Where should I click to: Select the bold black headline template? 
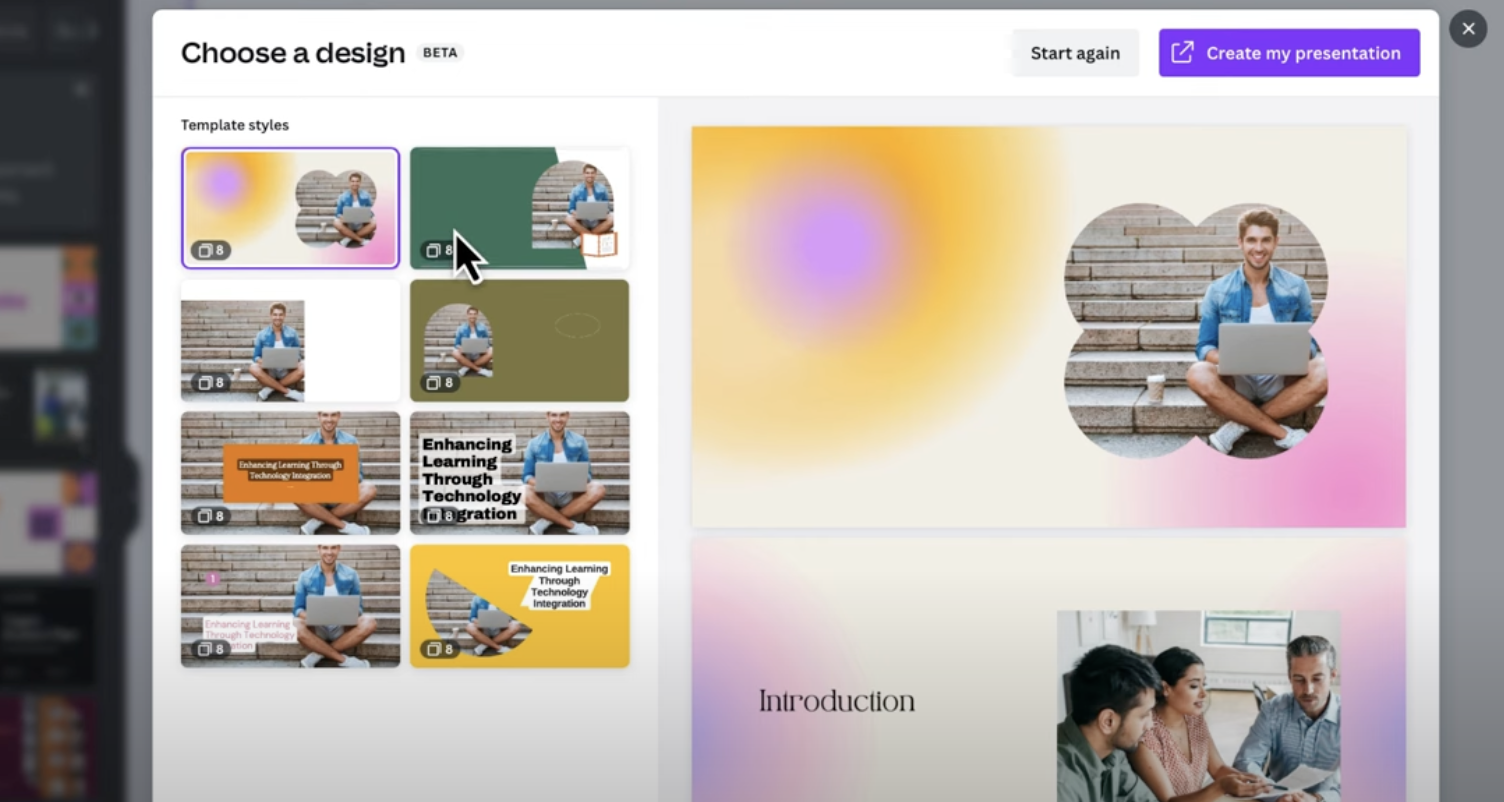[x=520, y=473]
